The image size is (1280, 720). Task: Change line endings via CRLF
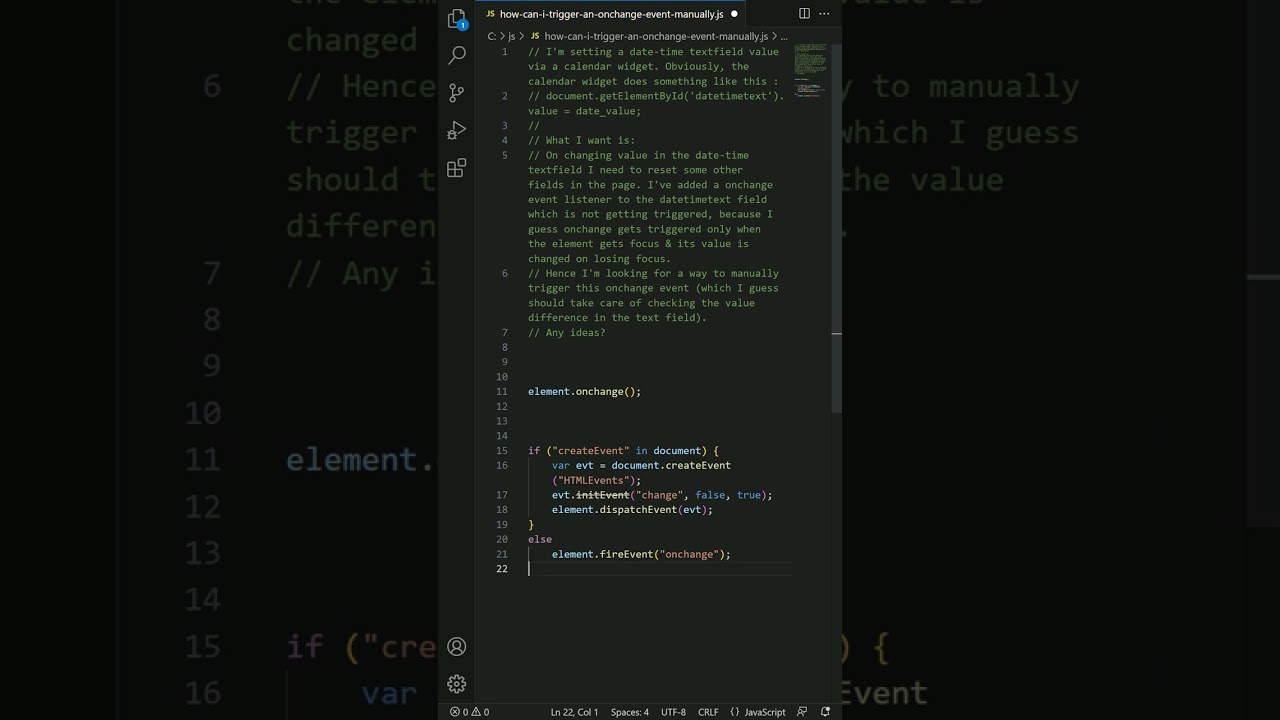[x=708, y=712]
